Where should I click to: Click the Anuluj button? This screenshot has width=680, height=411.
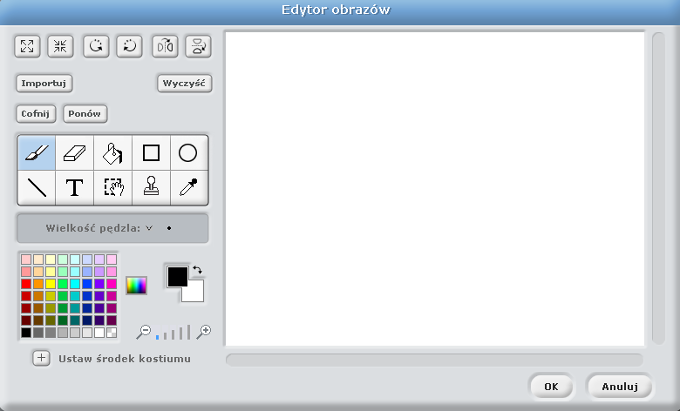619,386
